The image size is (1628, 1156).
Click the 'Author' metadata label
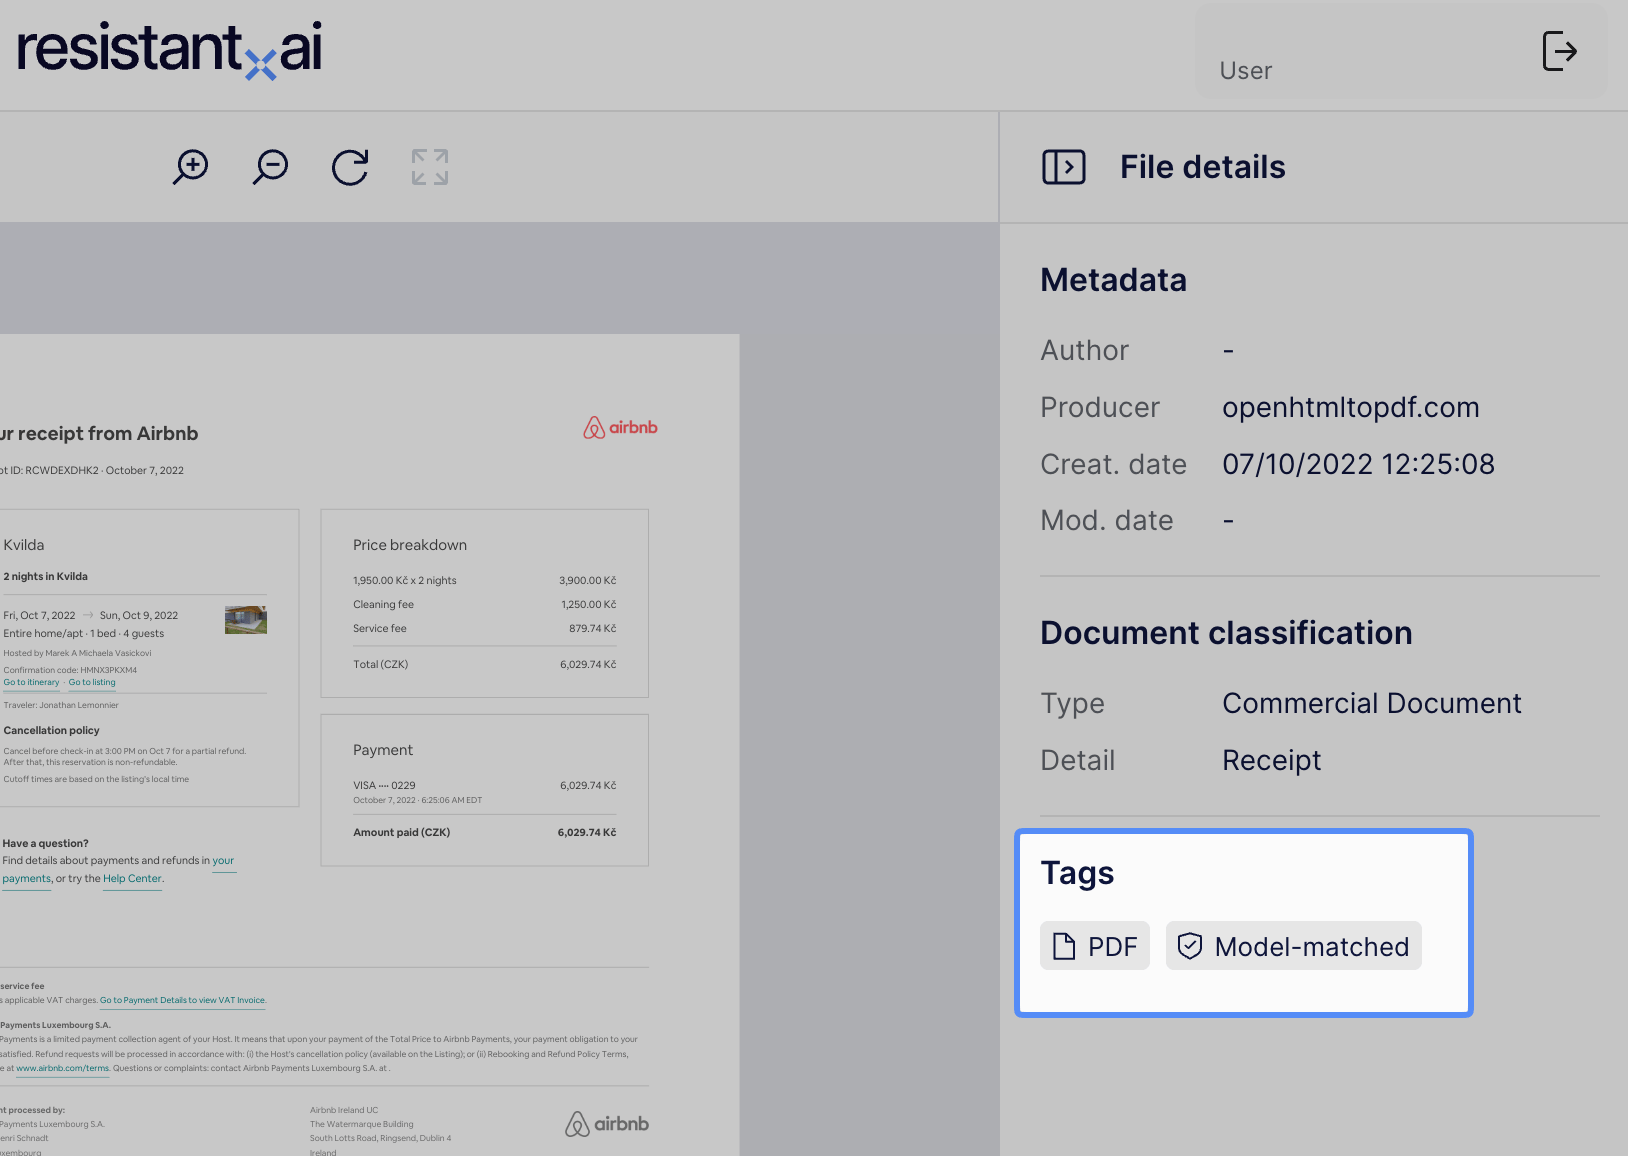(1084, 350)
